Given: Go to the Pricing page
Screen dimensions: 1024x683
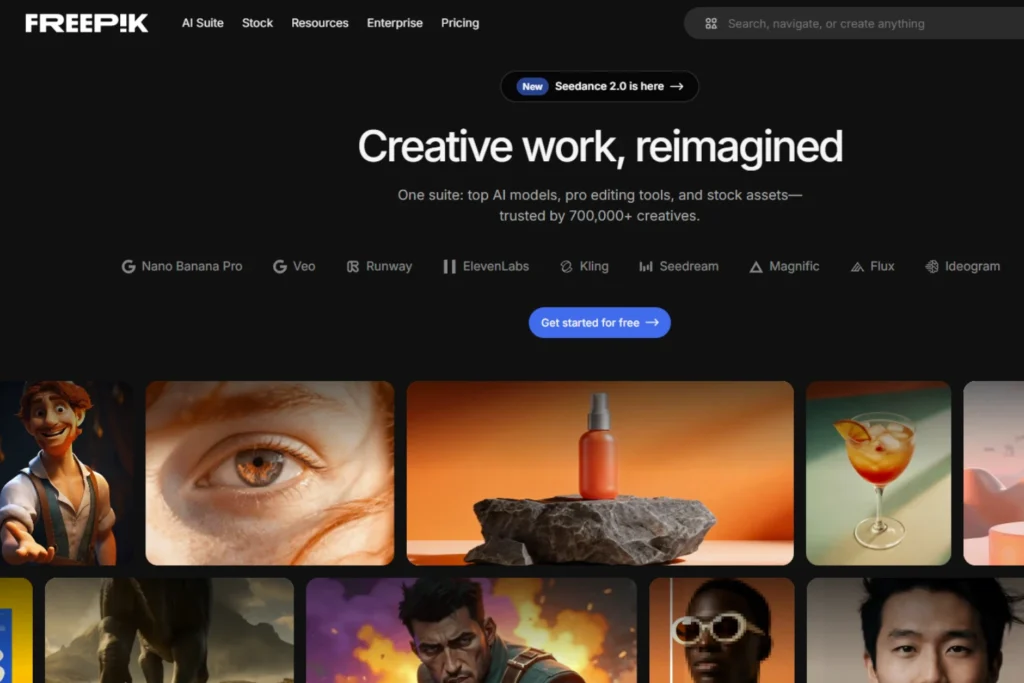Looking at the screenshot, I should pyautogui.click(x=460, y=23).
